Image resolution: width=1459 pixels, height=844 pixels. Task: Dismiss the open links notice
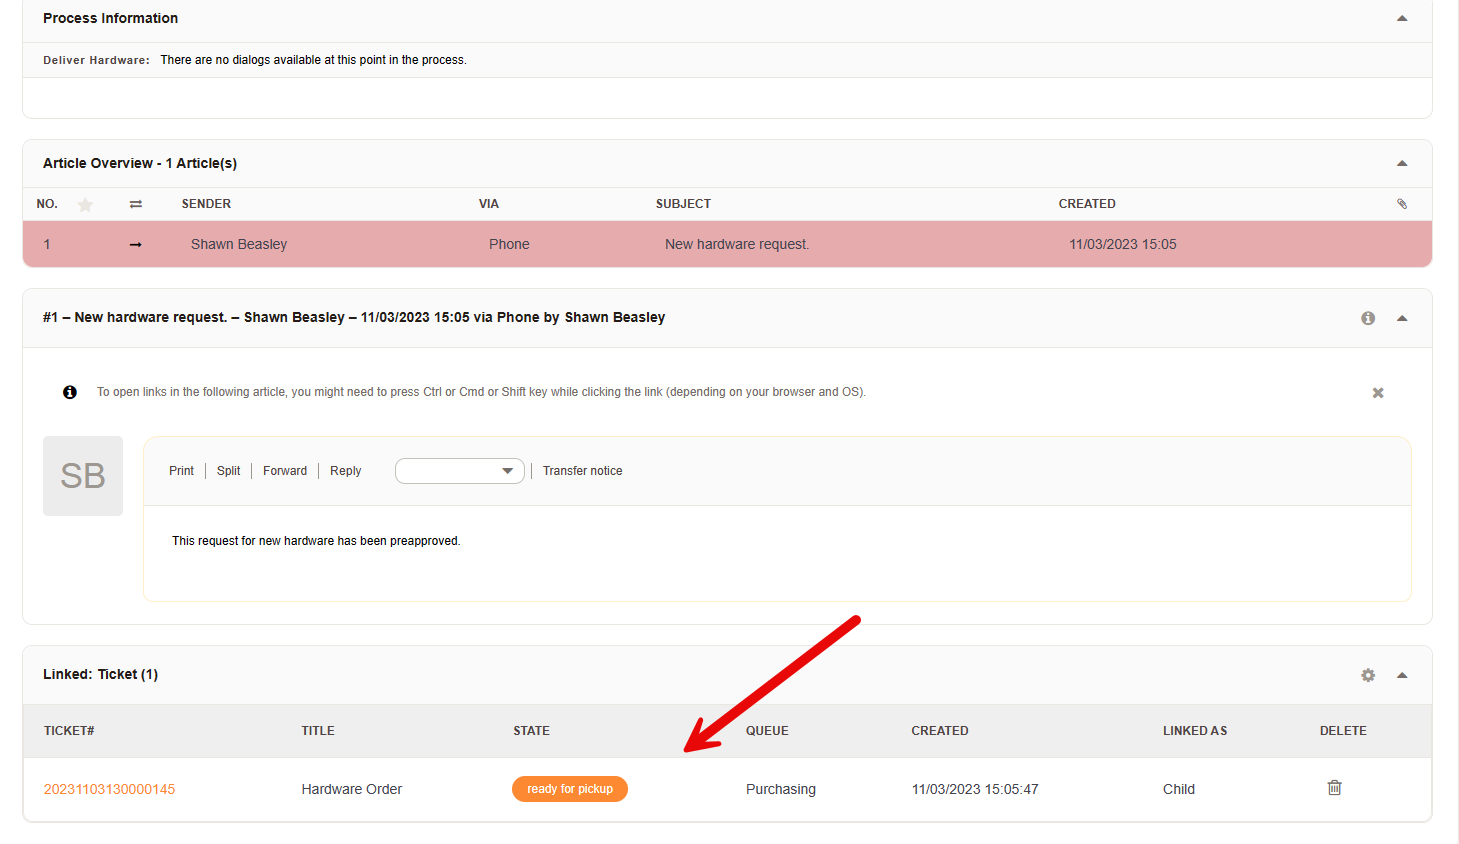pos(1378,393)
